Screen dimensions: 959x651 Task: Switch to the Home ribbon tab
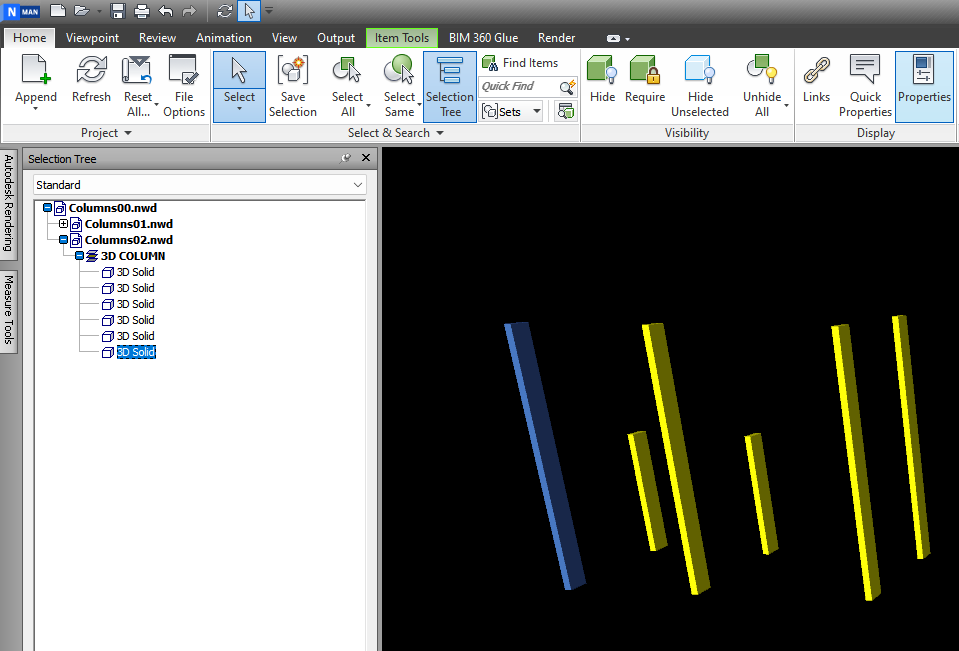click(x=29, y=38)
